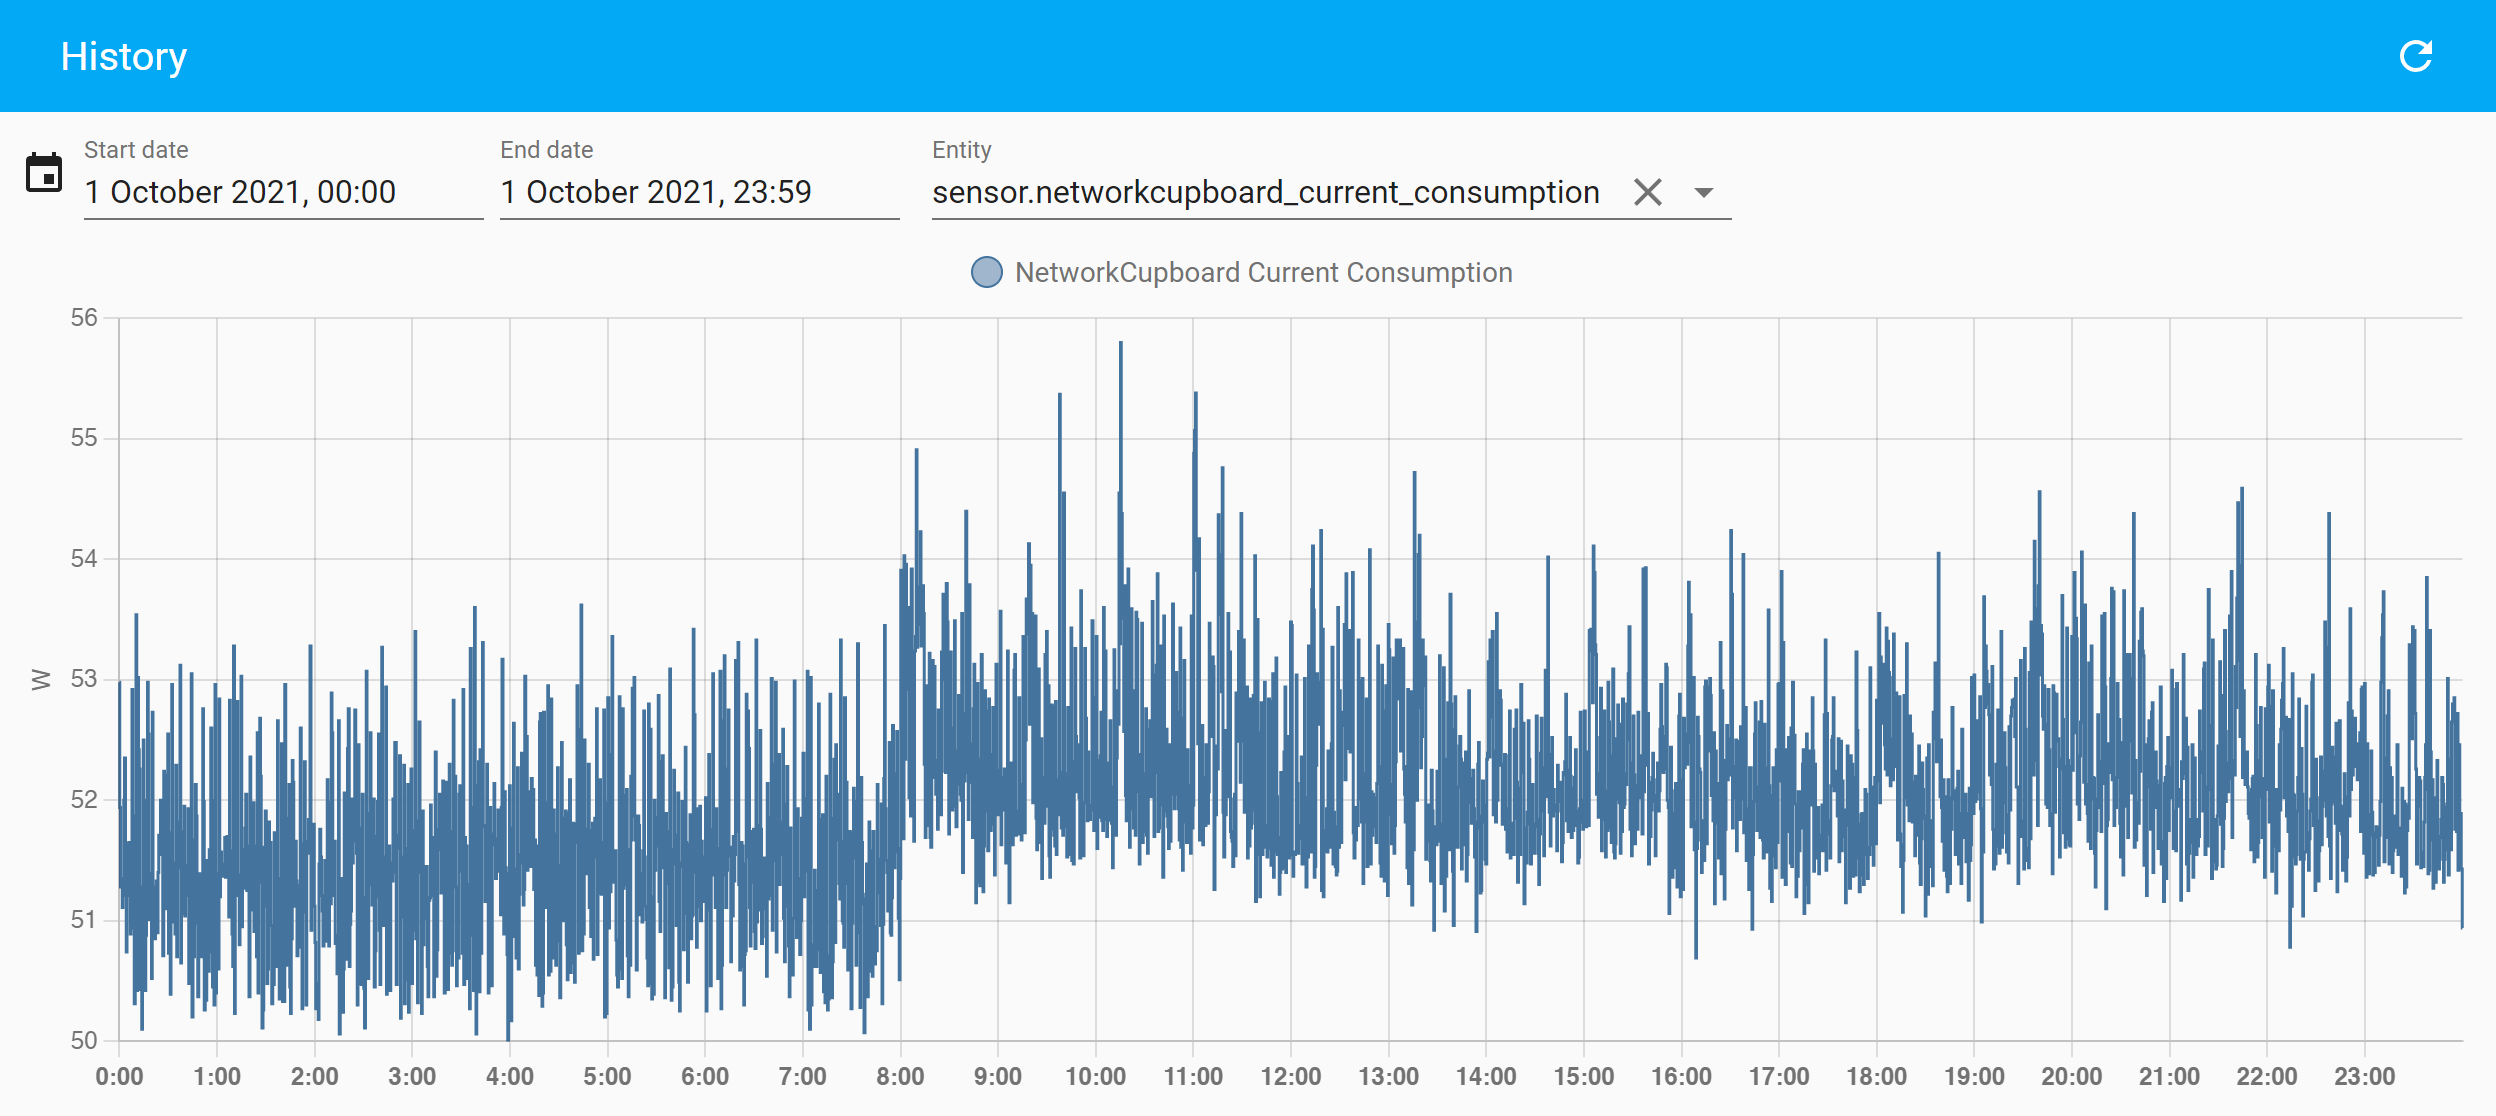The width and height of the screenshot is (2496, 1116).
Task: Select the Entity field label
Action: pyautogui.click(x=960, y=149)
